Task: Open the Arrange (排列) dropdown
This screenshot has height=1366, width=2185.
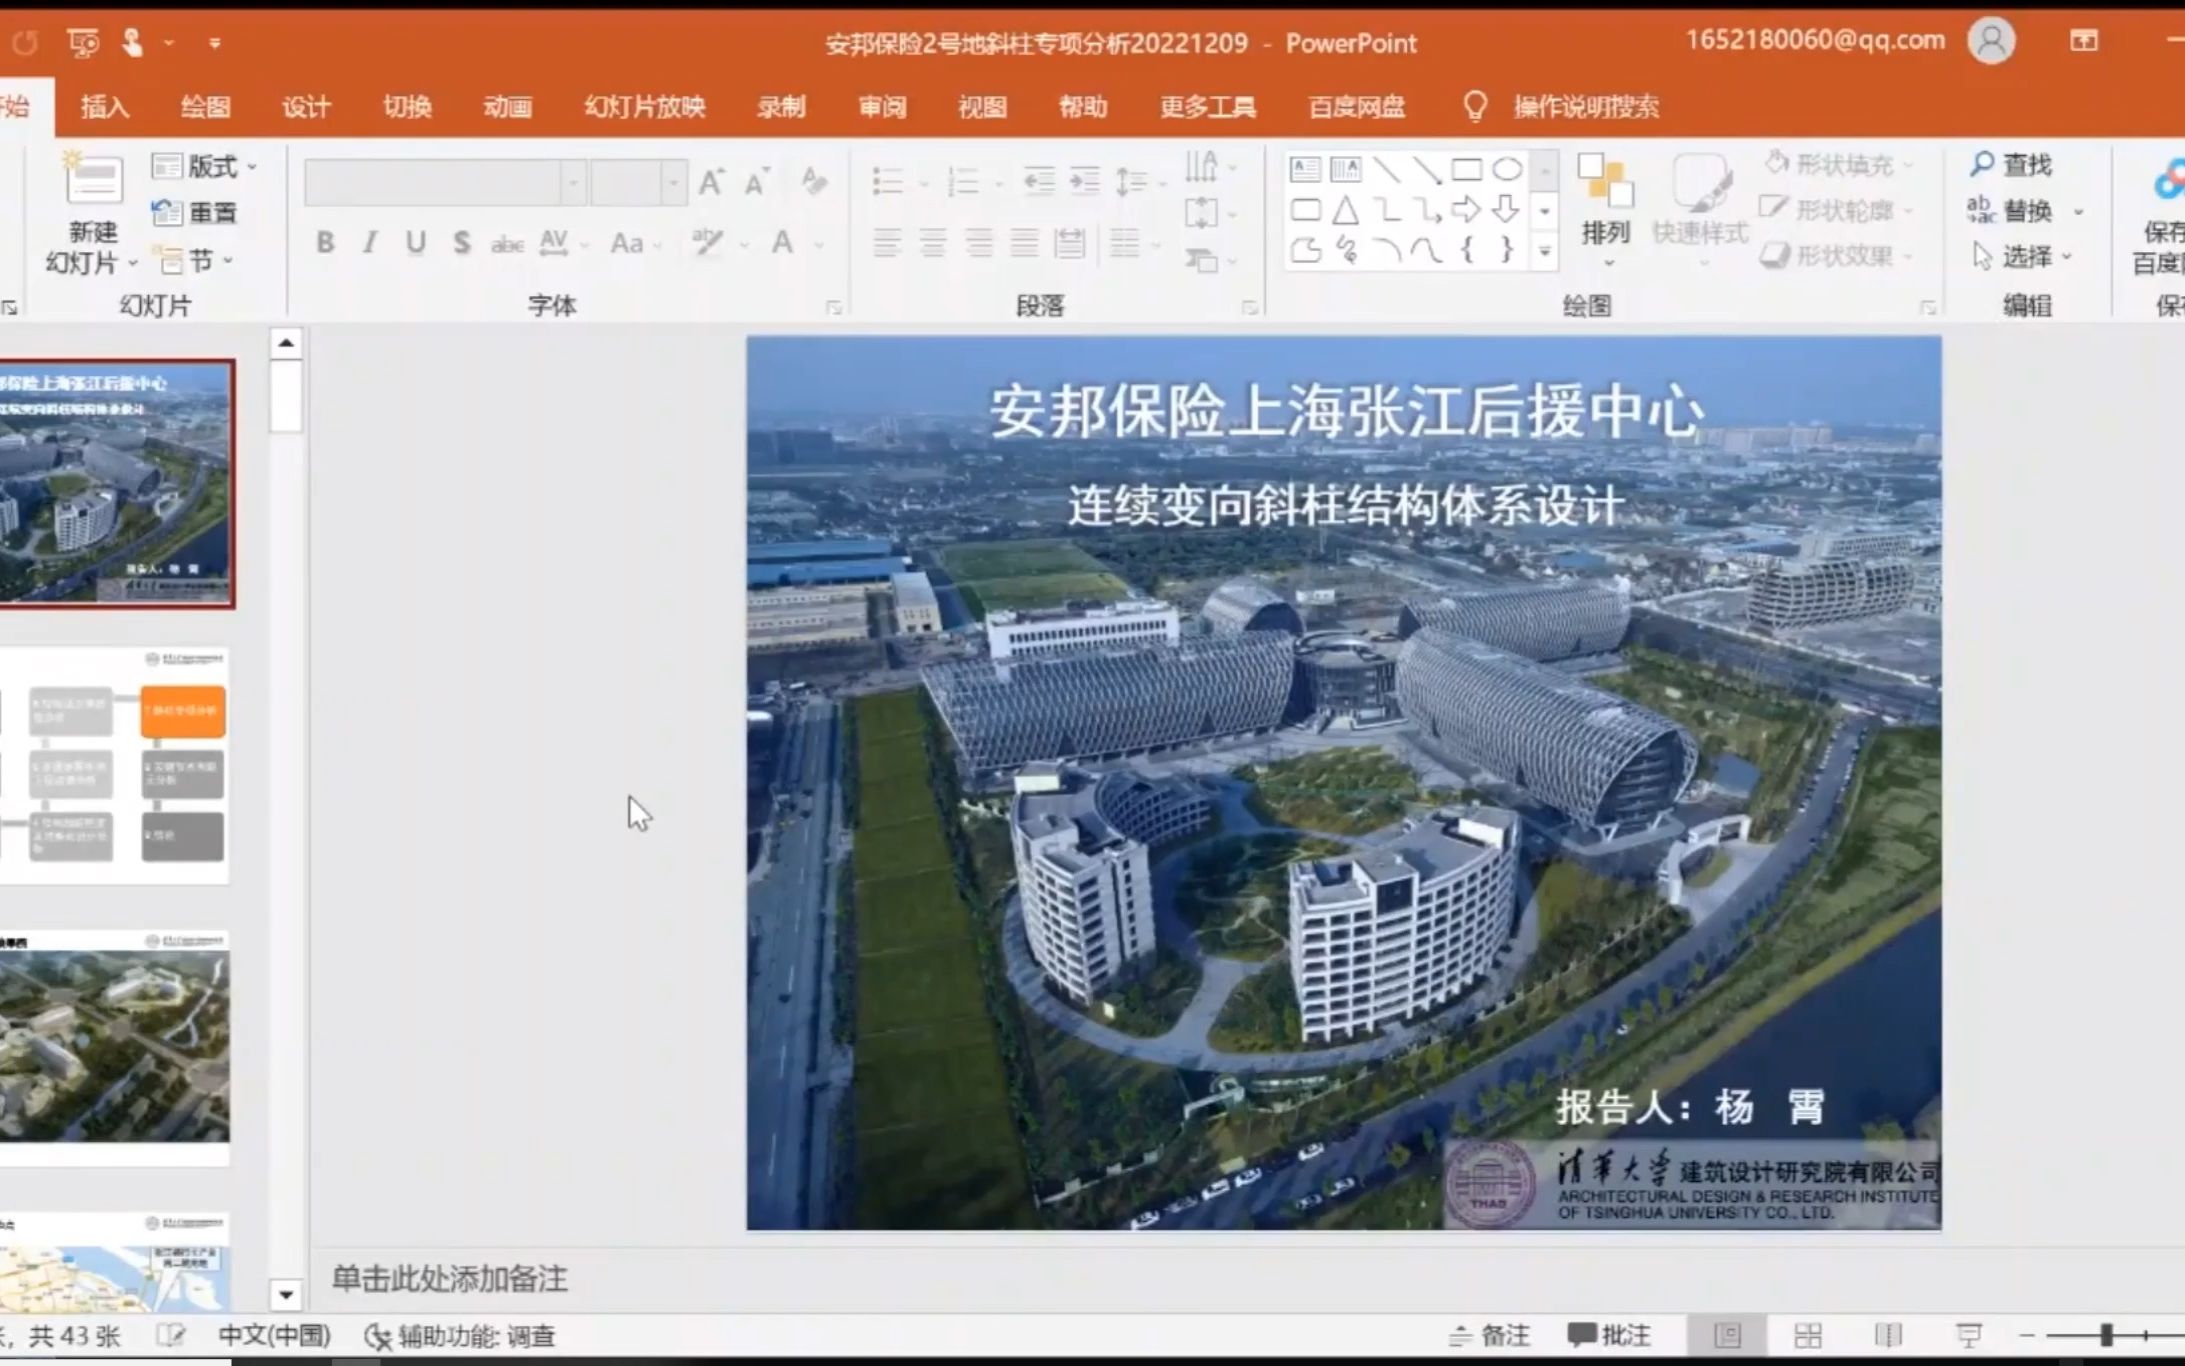Action: pyautogui.click(x=1606, y=212)
